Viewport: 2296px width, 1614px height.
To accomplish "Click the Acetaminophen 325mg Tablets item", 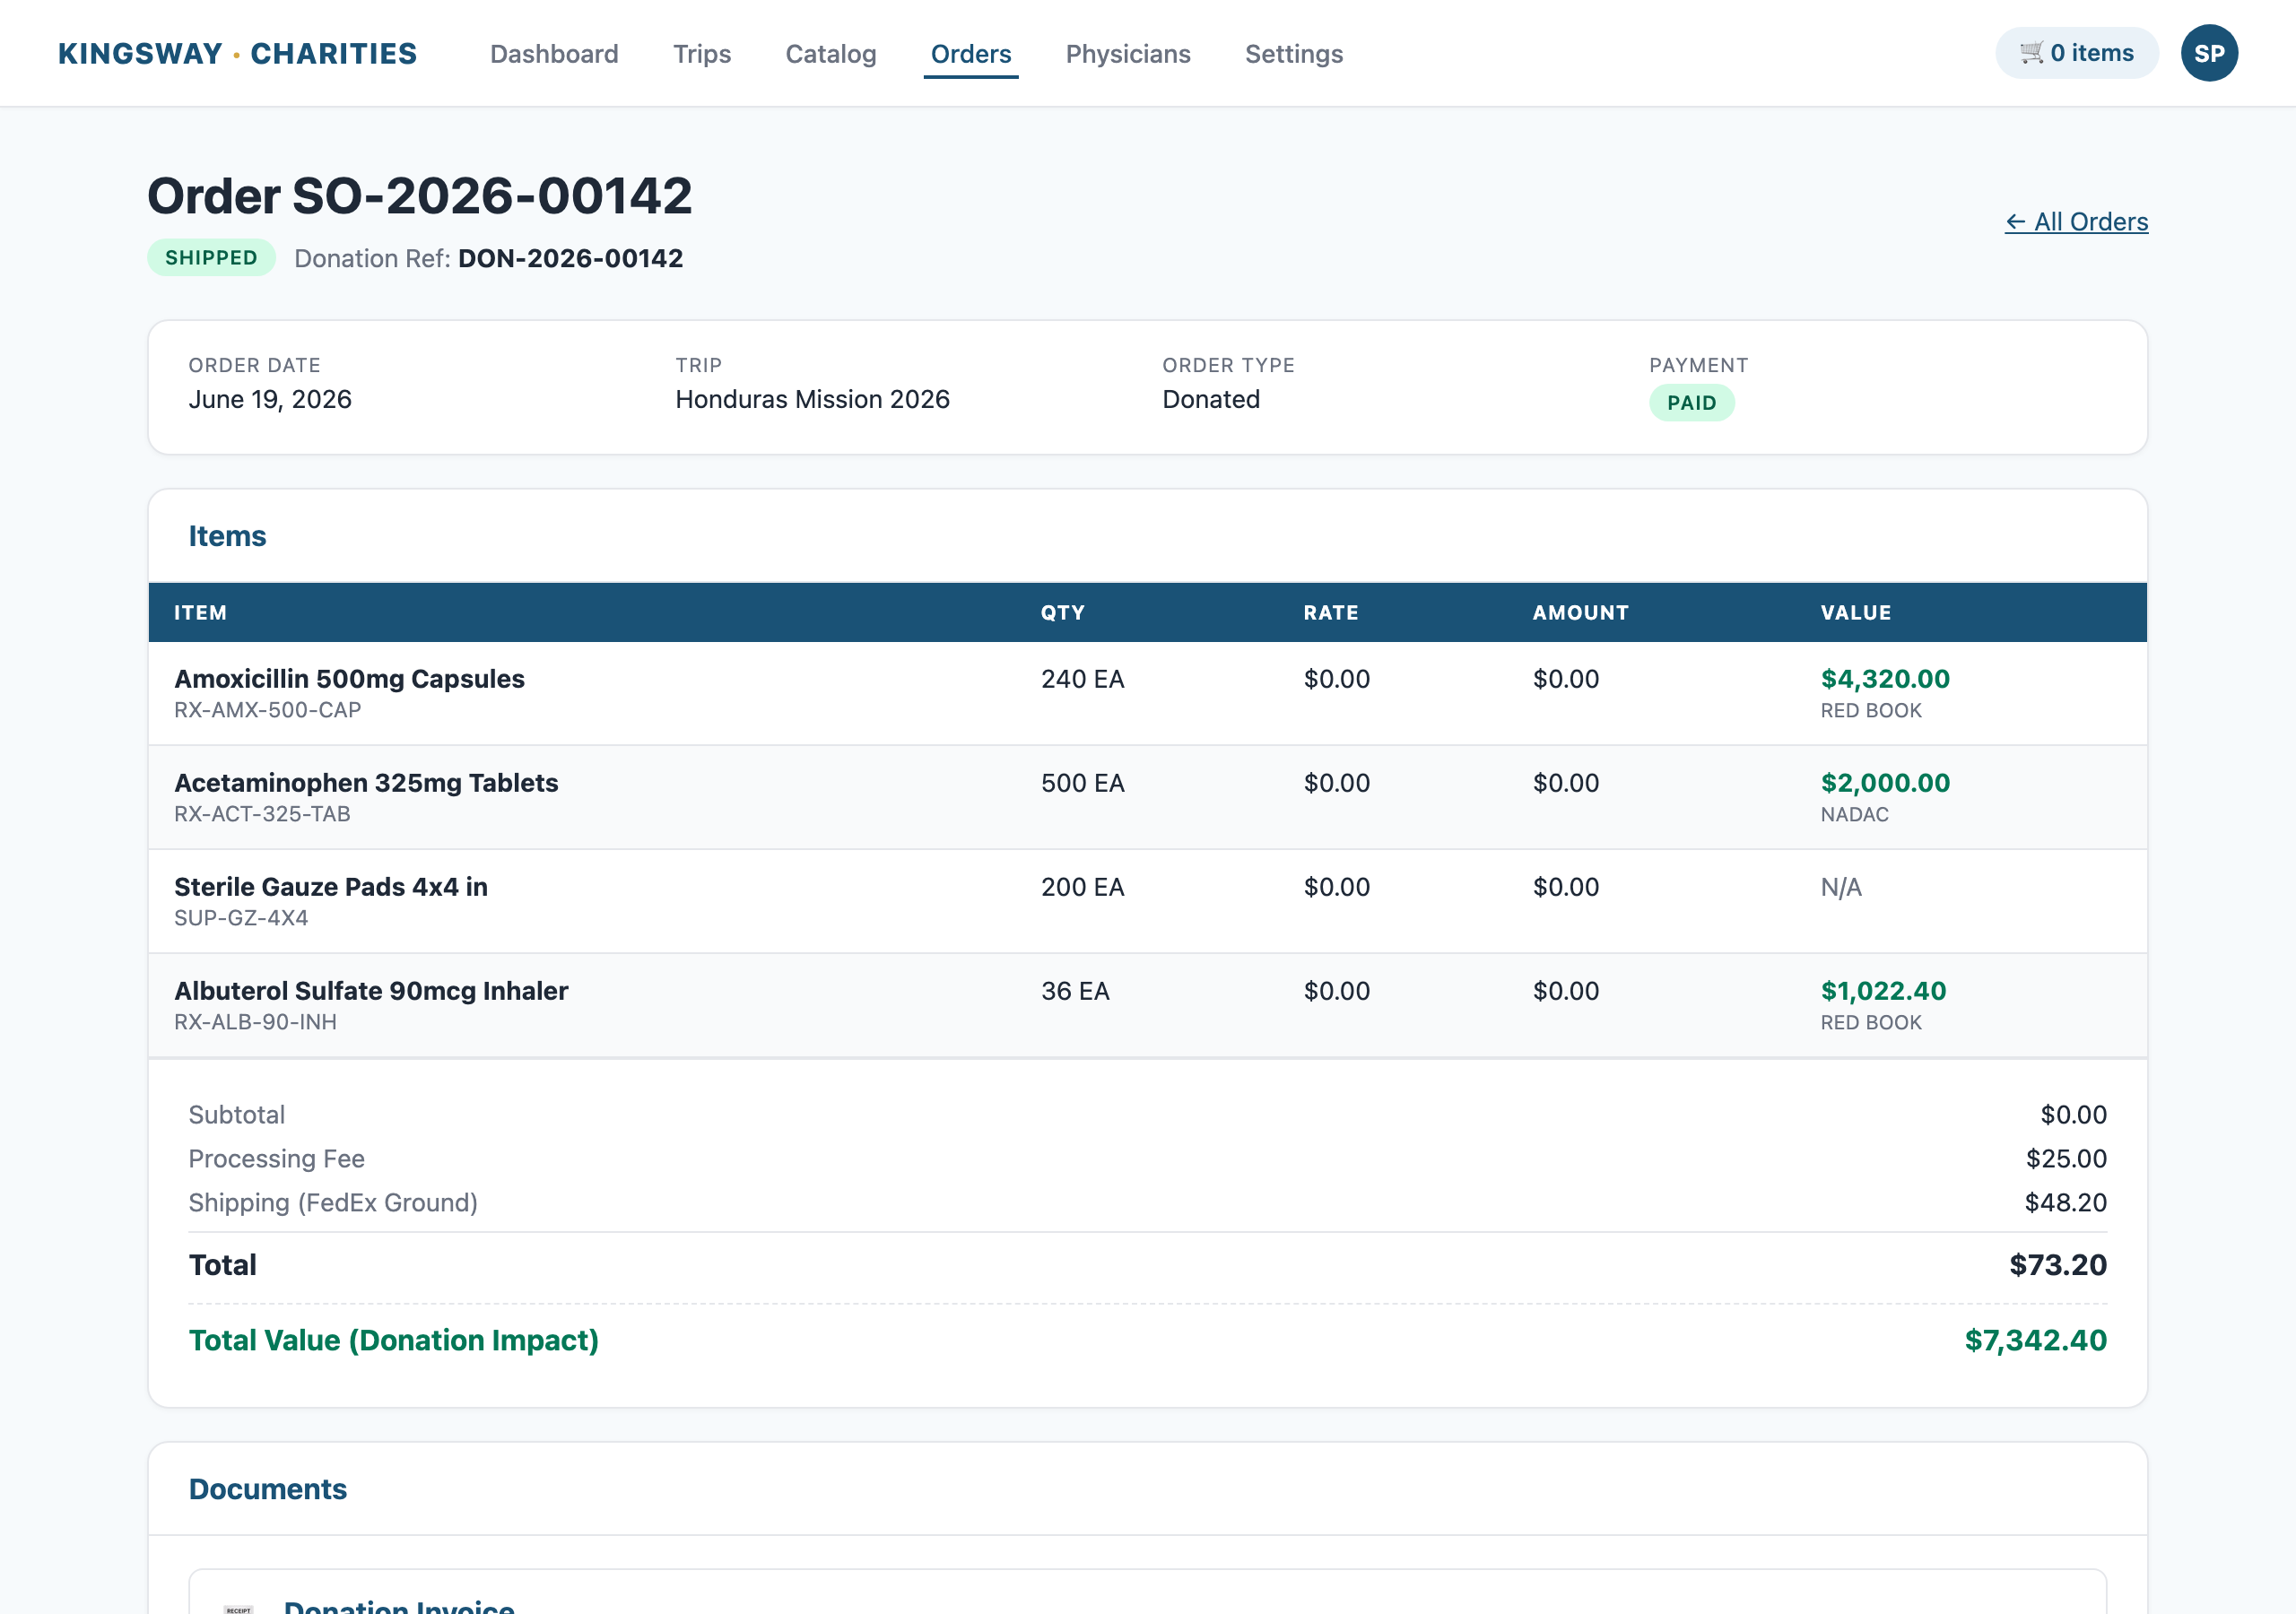I will [x=366, y=783].
